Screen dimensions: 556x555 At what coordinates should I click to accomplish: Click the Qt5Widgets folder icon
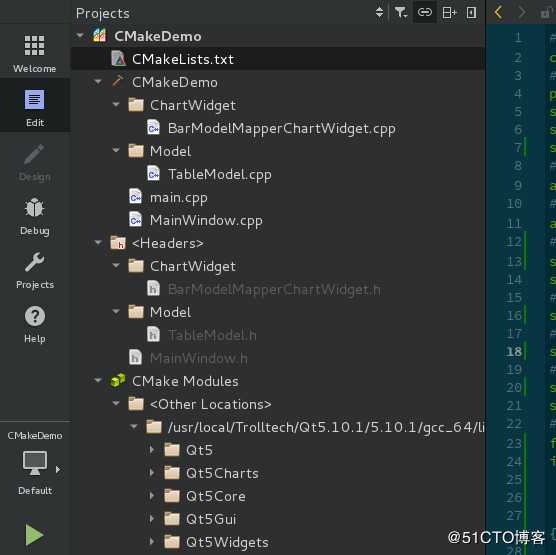172,542
